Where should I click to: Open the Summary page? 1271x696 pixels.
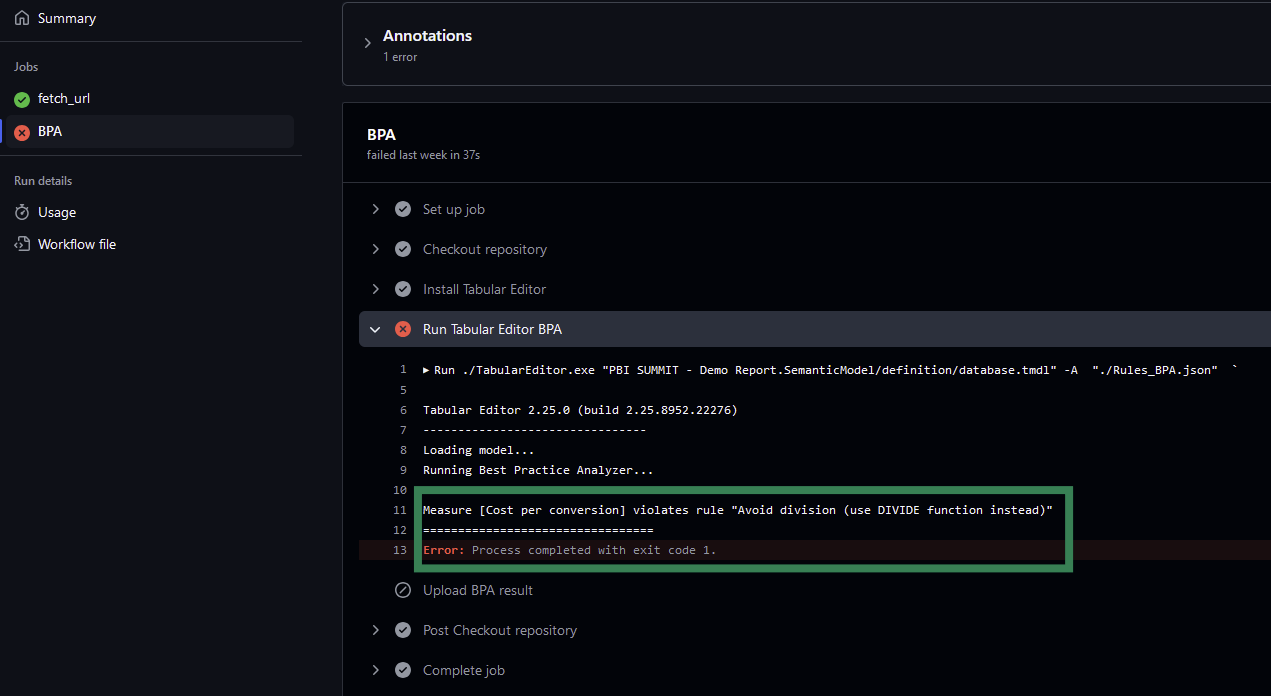pyautogui.click(x=68, y=17)
